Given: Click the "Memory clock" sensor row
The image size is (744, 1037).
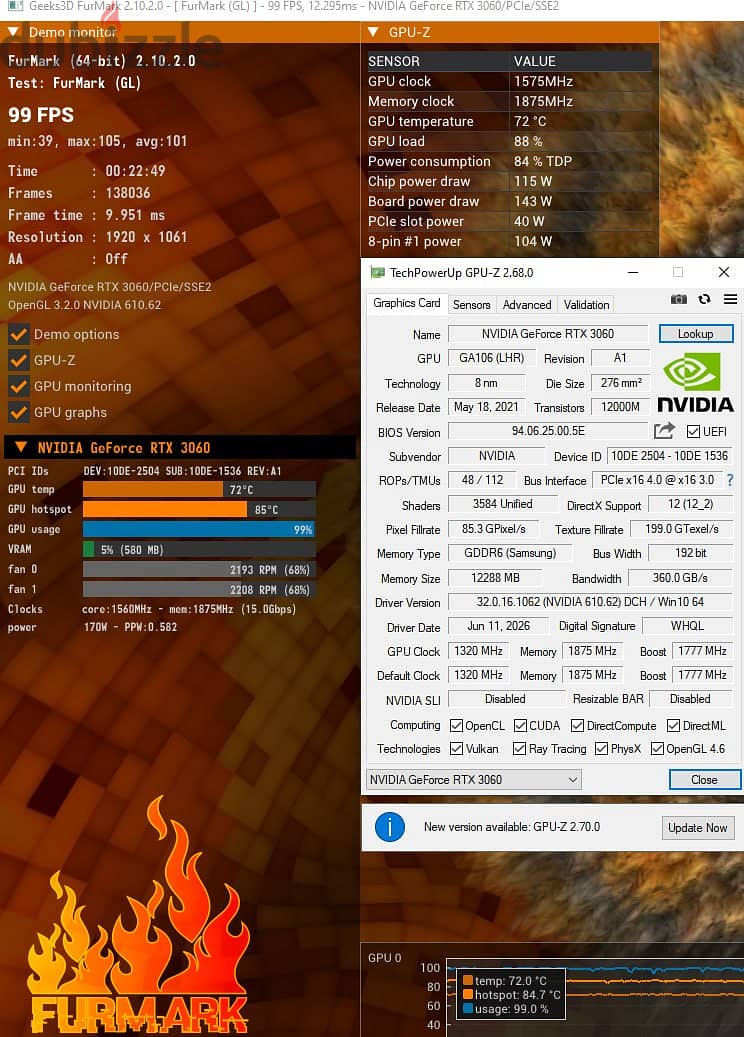Looking at the screenshot, I should (x=510, y=101).
